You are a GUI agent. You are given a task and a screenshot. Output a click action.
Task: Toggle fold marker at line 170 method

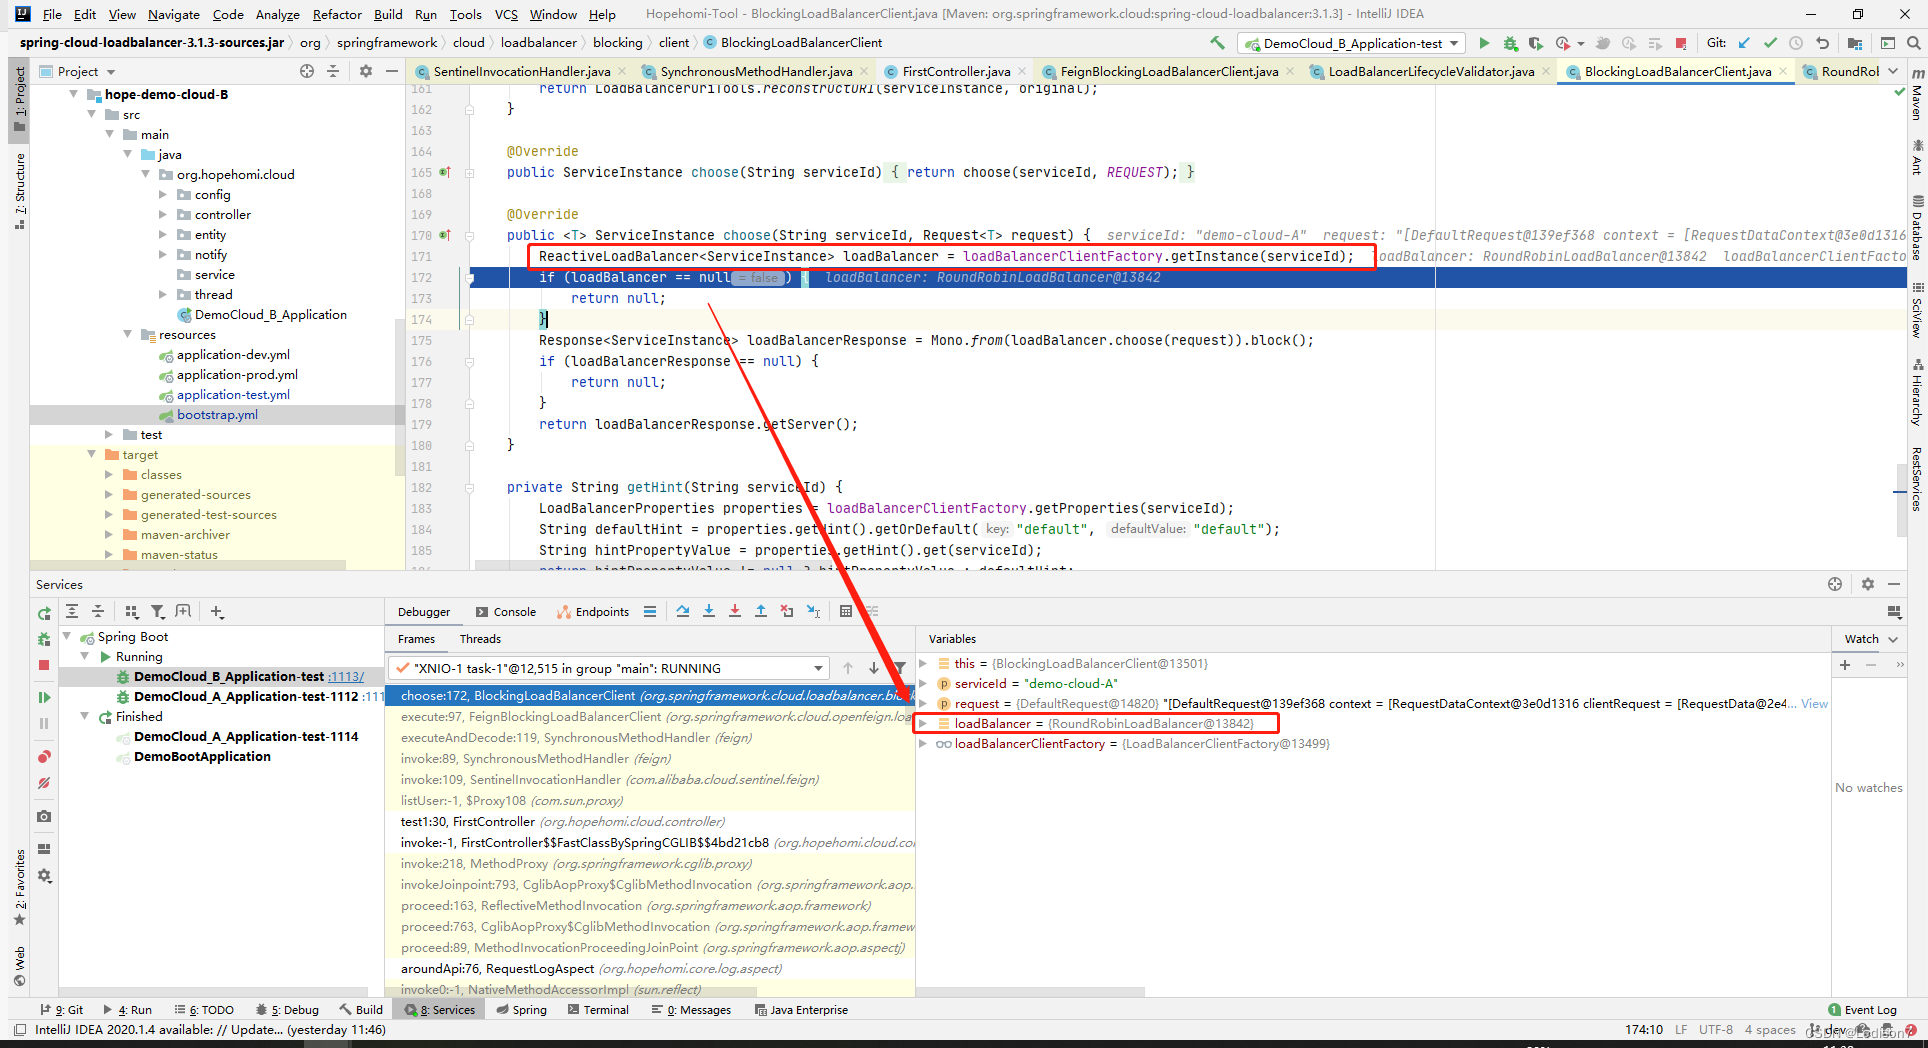click(x=469, y=235)
